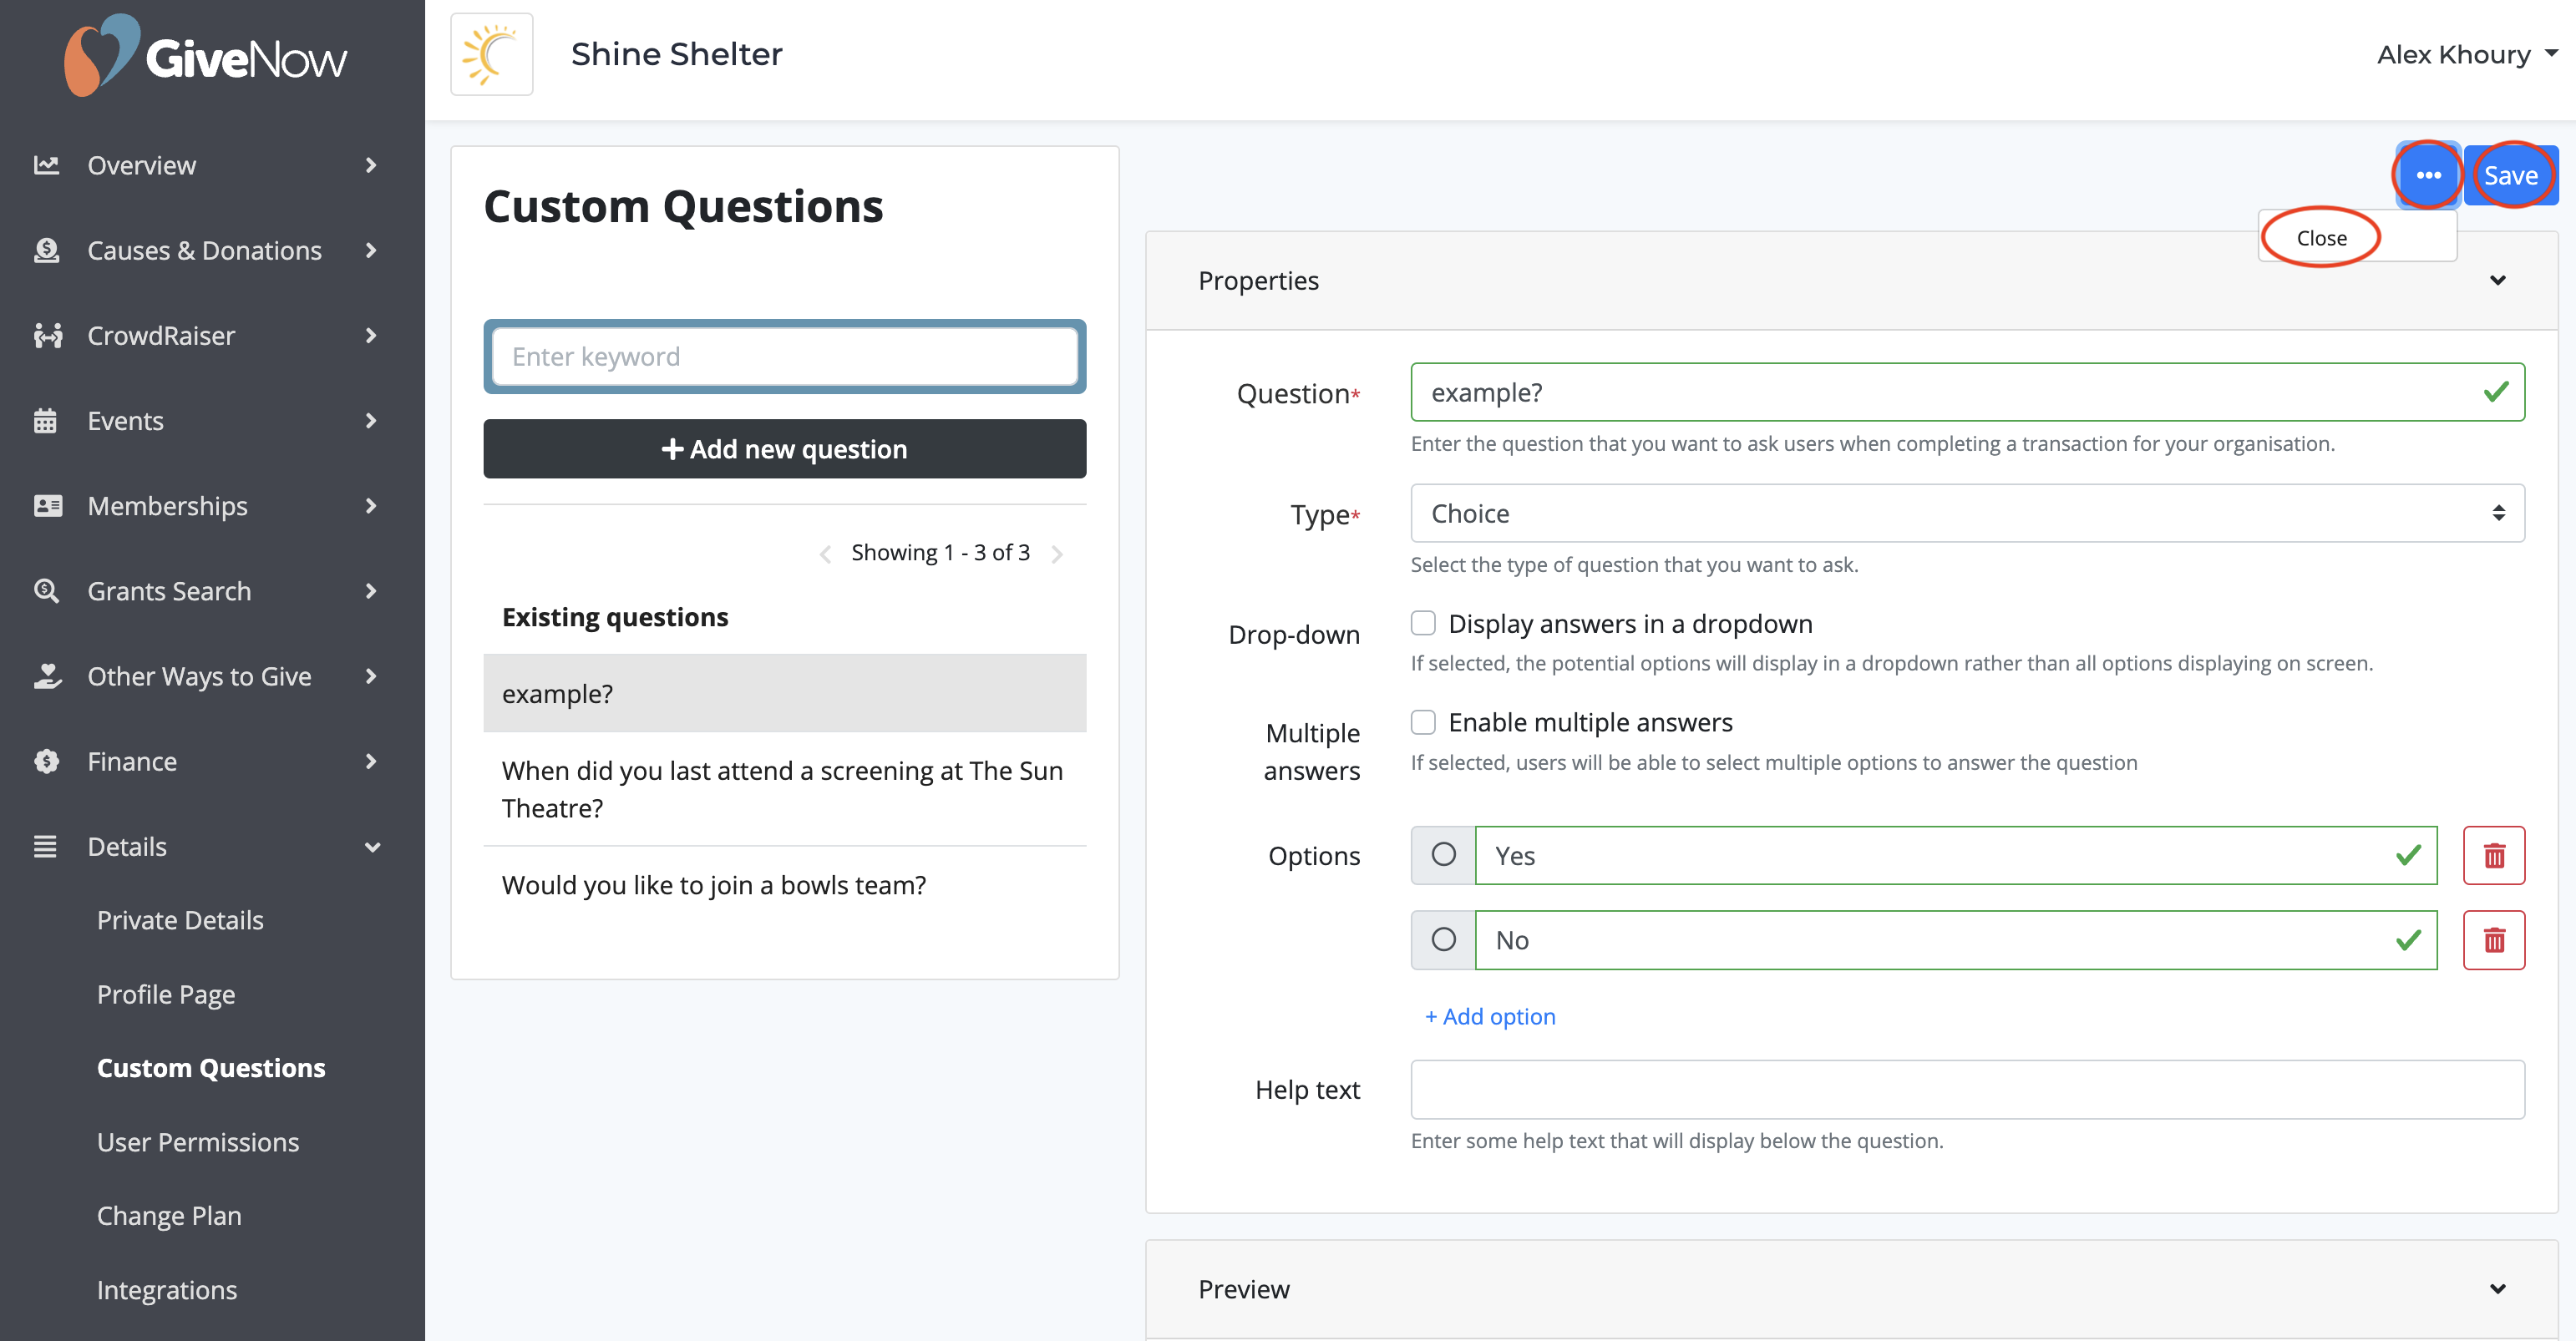Click the Grants Search magnifier icon
Image resolution: width=2576 pixels, height=1341 pixels.
46,590
